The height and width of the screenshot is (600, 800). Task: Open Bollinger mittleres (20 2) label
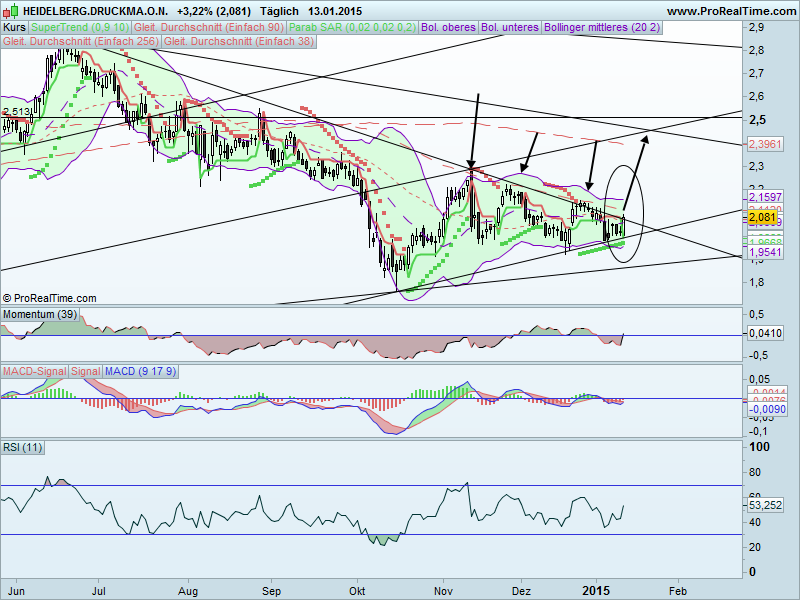(x=602, y=28)
